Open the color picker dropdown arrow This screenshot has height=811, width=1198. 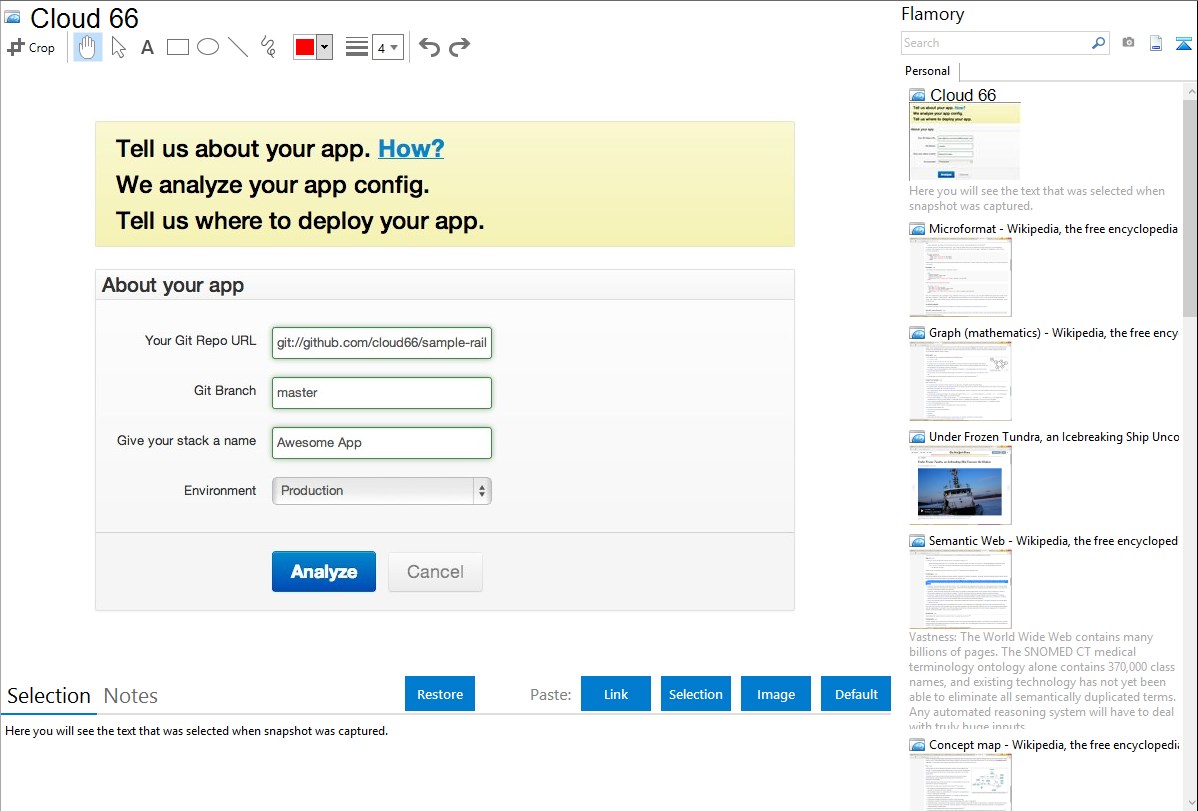(x=325, y=47)
